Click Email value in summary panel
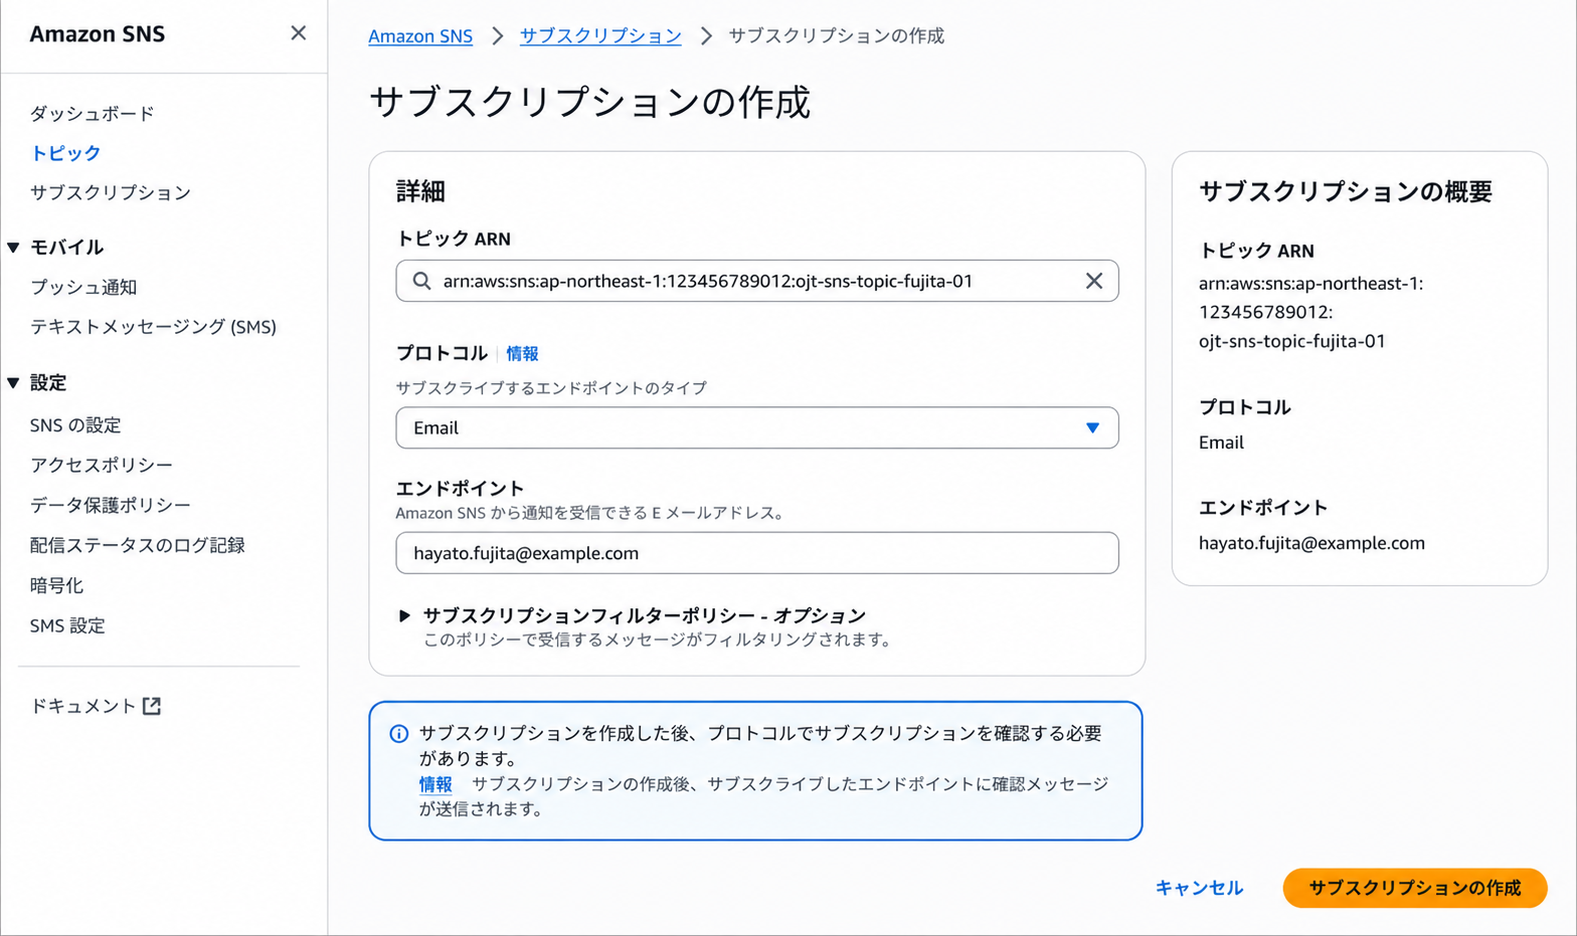 click(x=1221, y=442)
